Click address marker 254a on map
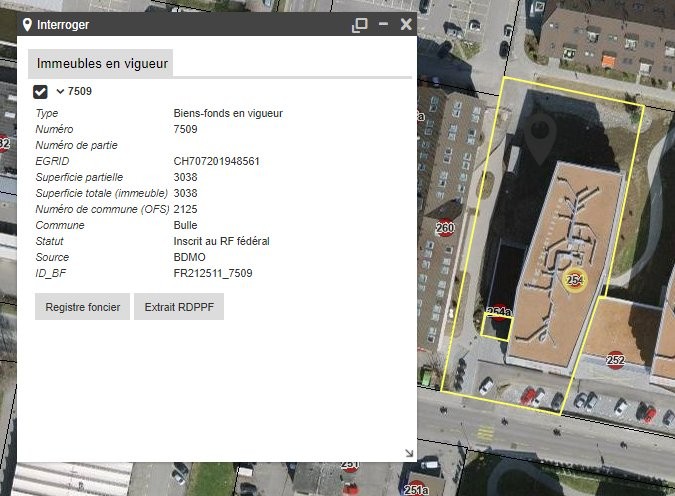Screen dimensions: 675x496 pos(499,312)
